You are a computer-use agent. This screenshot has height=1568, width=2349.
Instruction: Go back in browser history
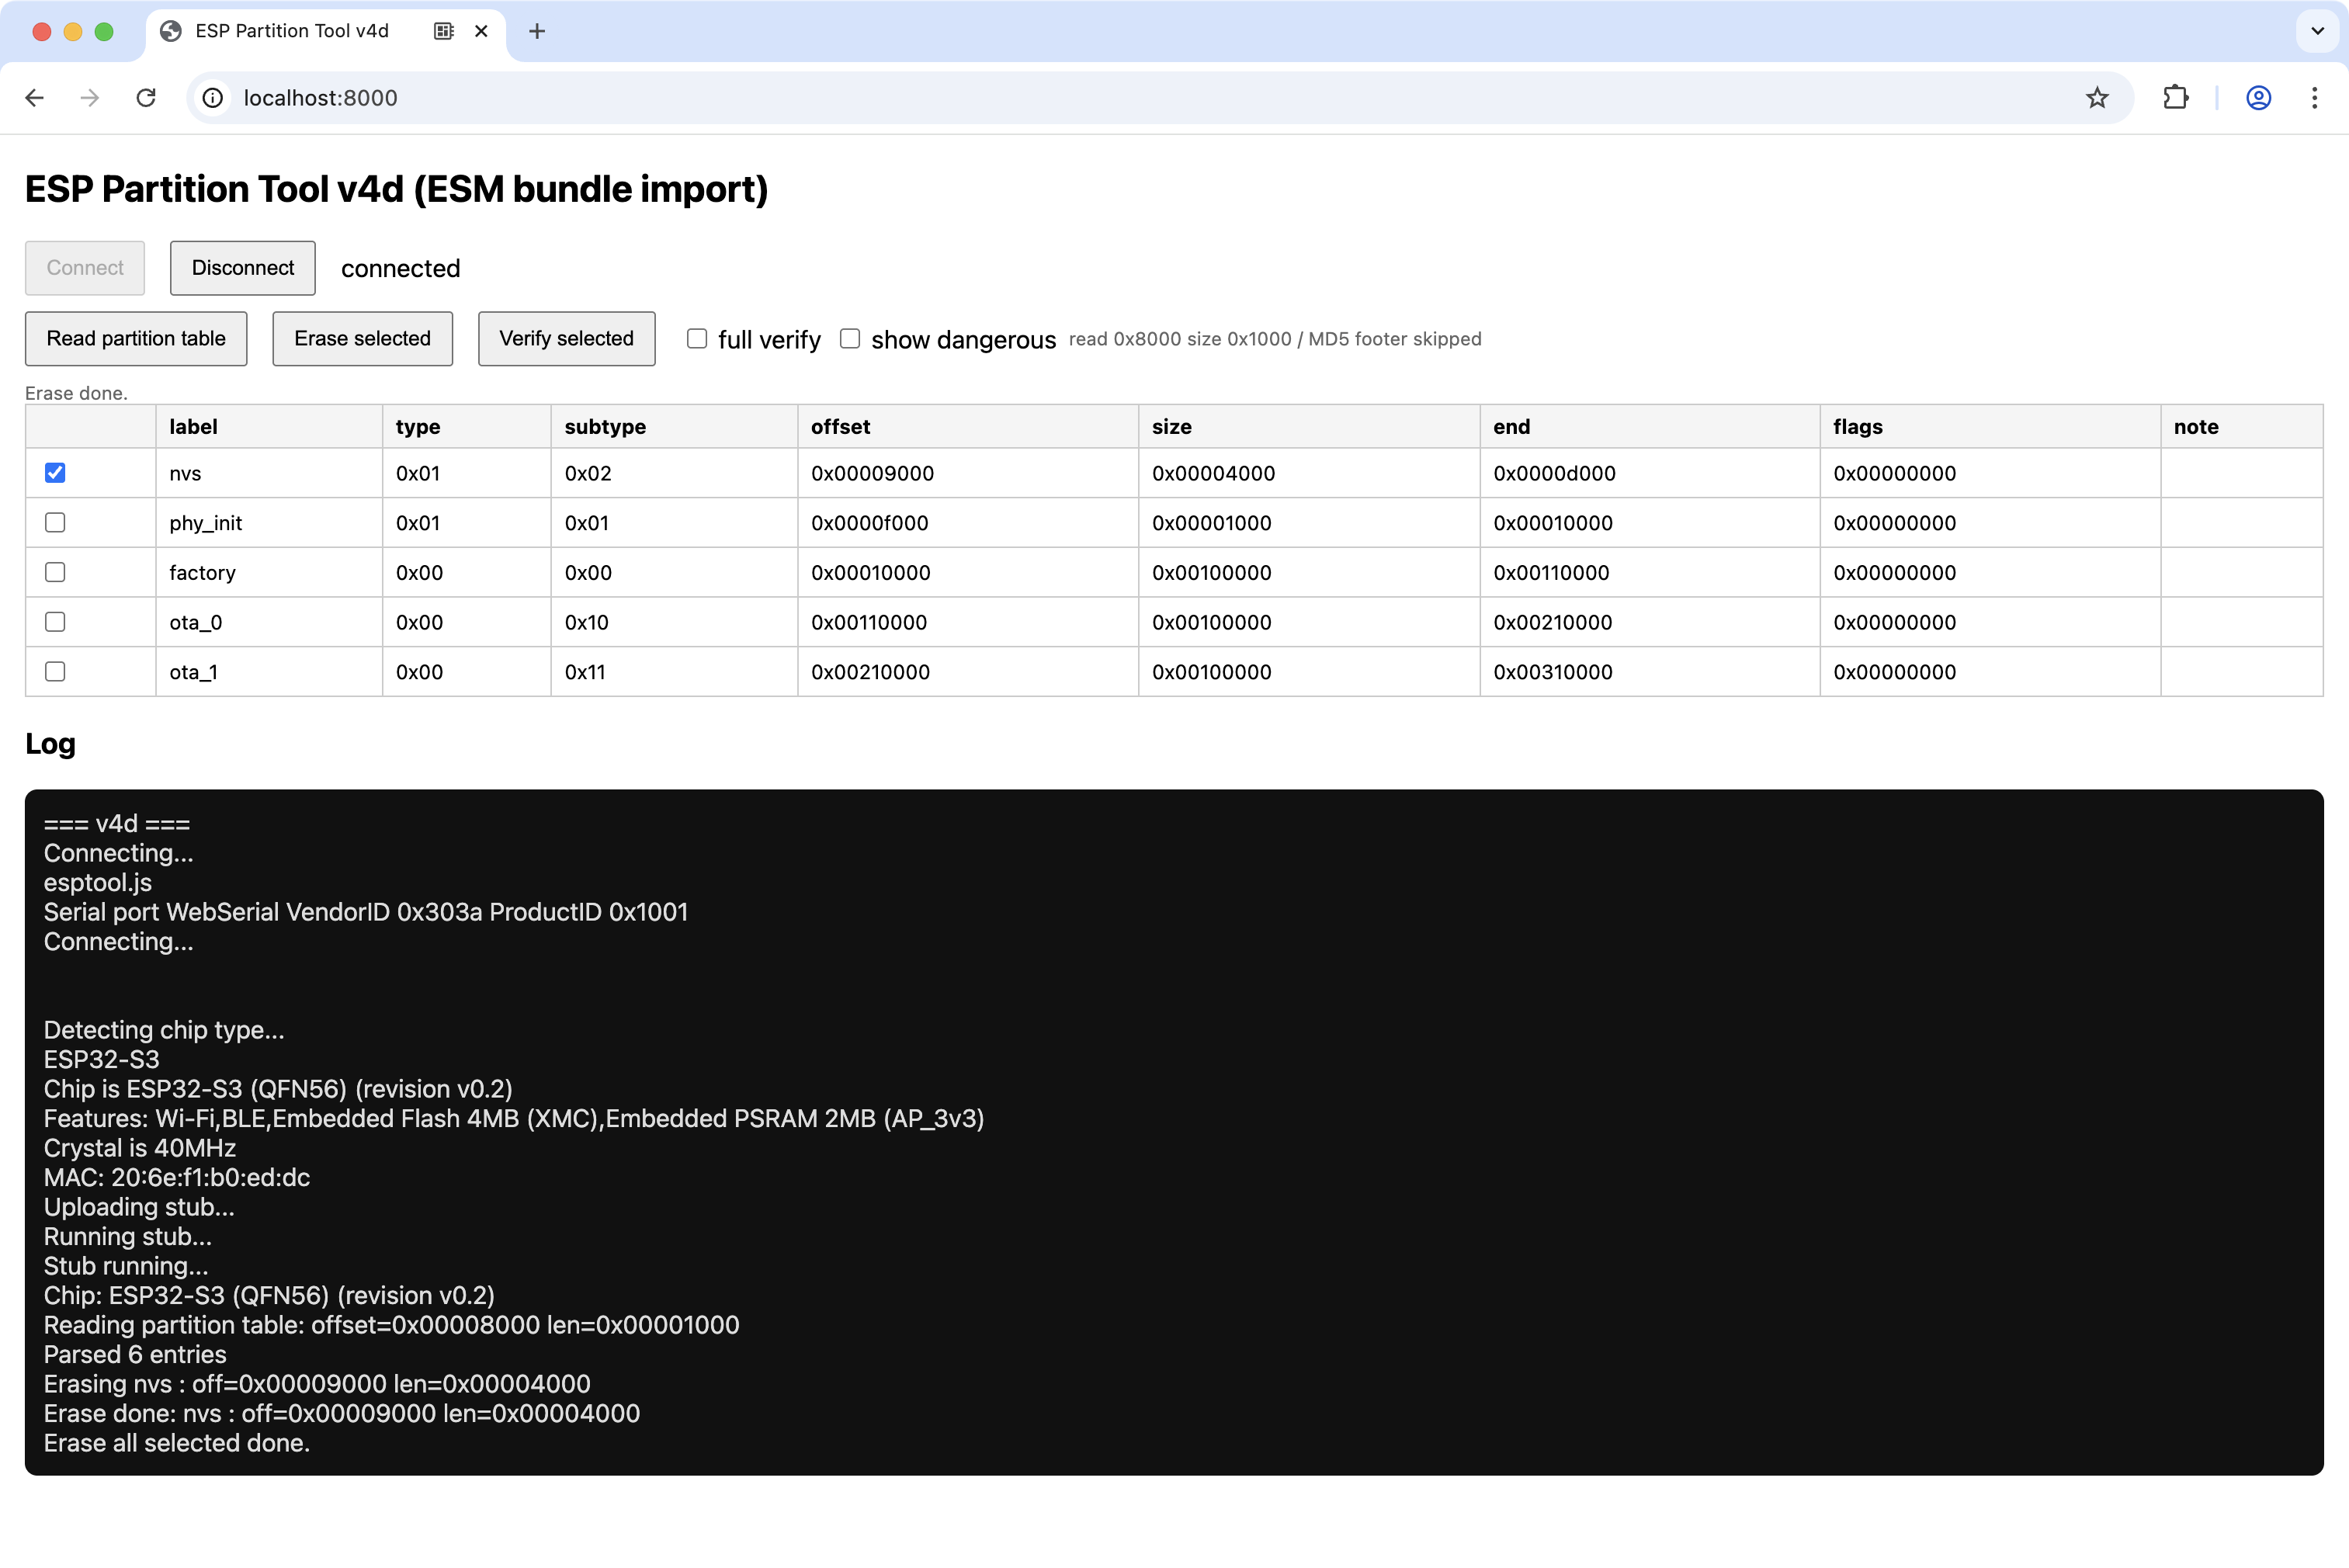point(35,98)
